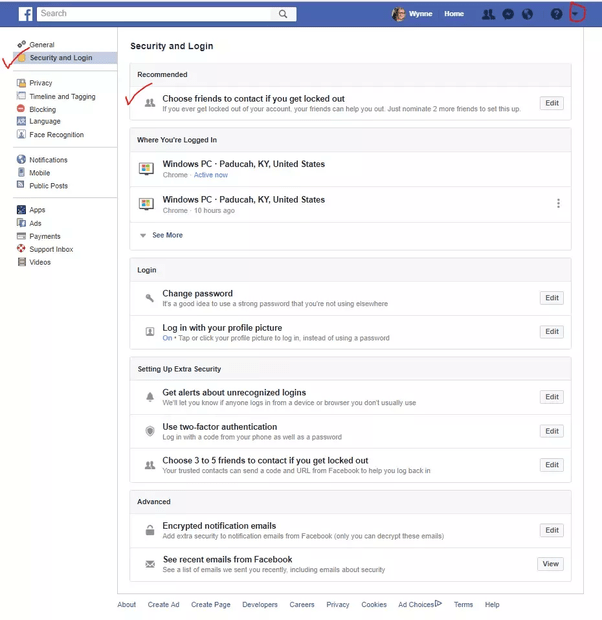The height and width of the screenshot is (620, 602).
Task: Edit Change password
Action: point(552,298)
